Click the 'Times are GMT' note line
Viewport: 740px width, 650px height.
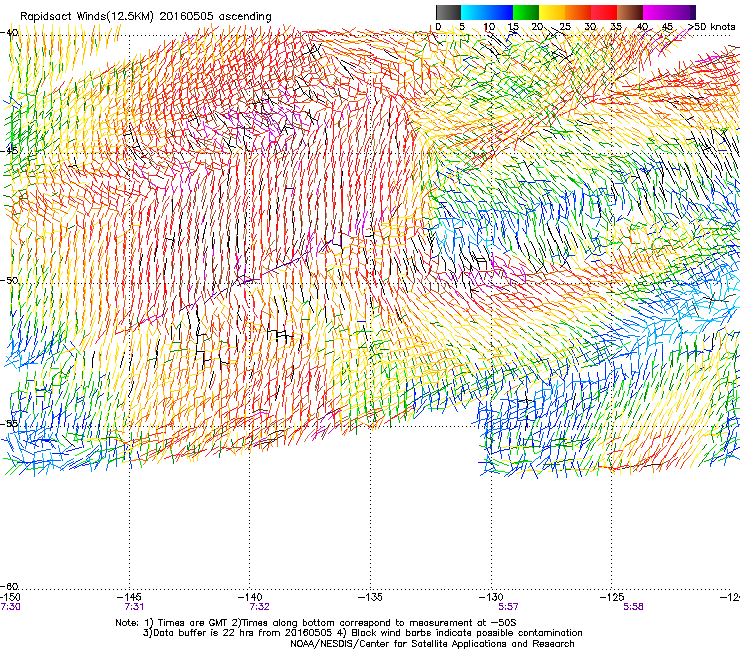click(316, 623)
